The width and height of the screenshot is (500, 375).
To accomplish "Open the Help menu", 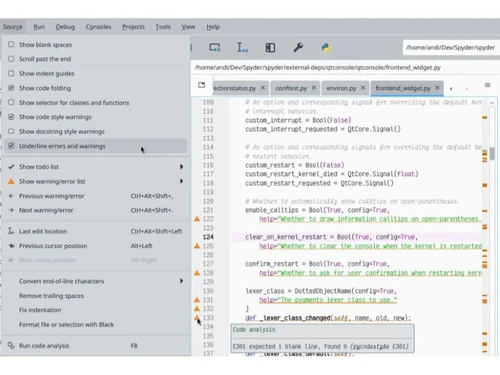I will (213, 27).
